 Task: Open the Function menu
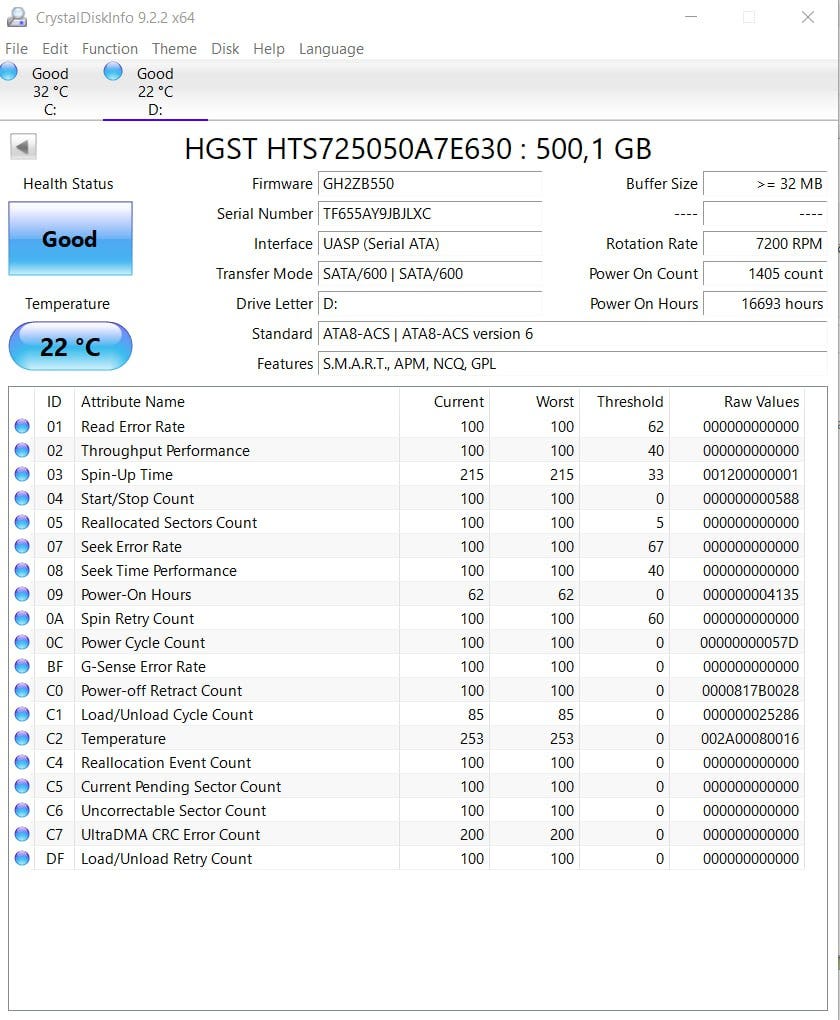(x=110, y=49)
